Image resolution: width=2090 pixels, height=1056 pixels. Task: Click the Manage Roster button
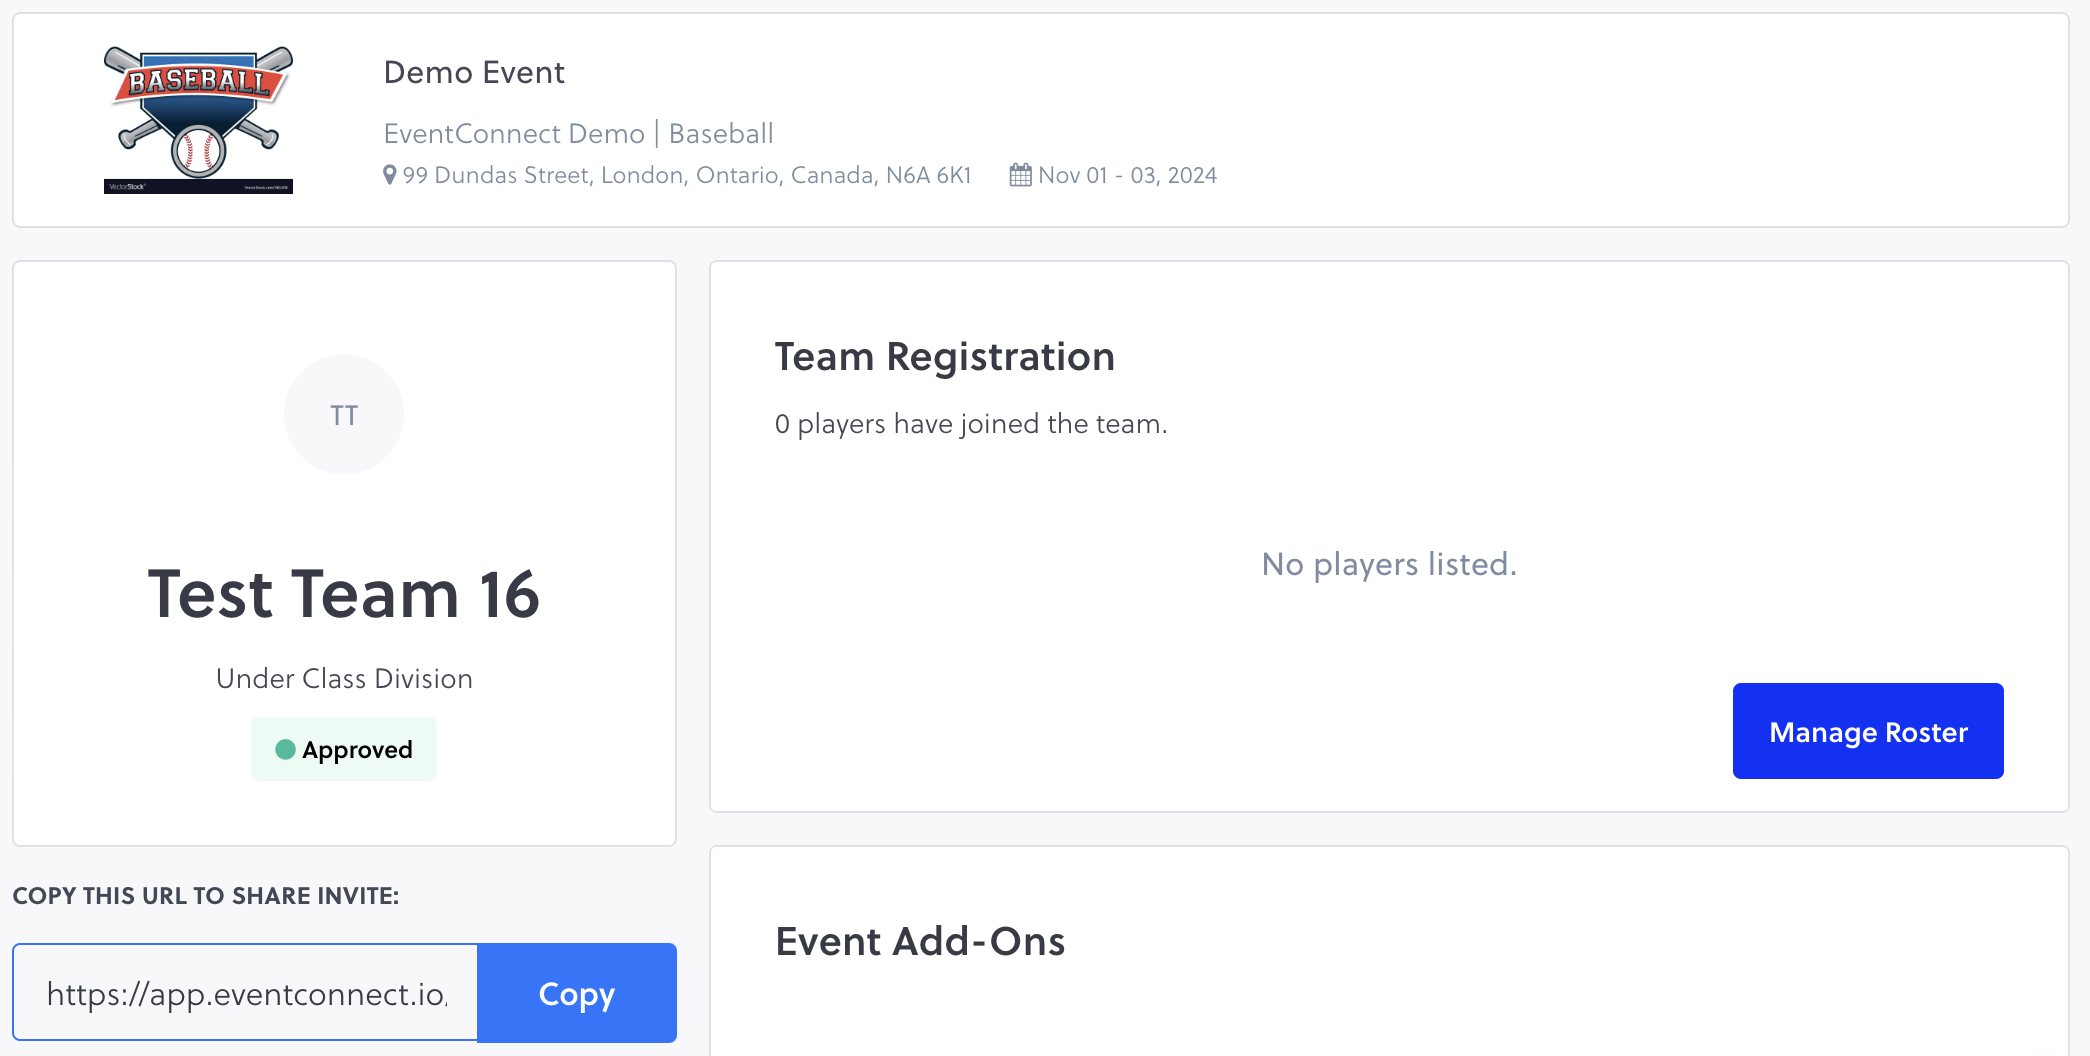(x=1867, y=731)
